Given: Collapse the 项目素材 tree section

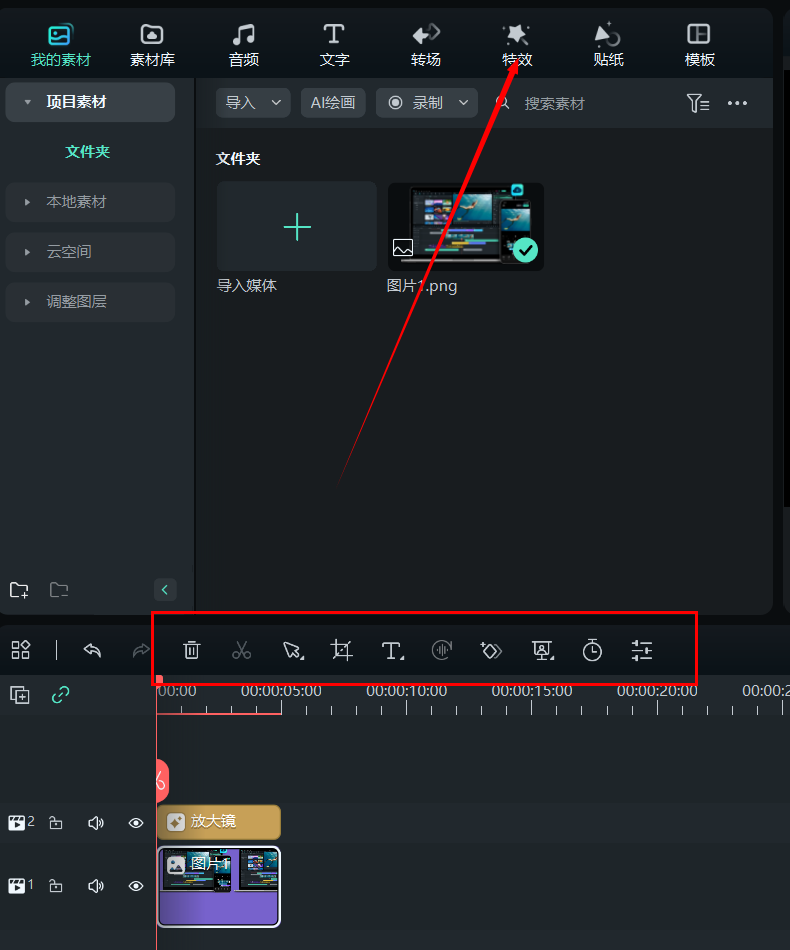Looking at the screenshot, I should pos(27,102).
